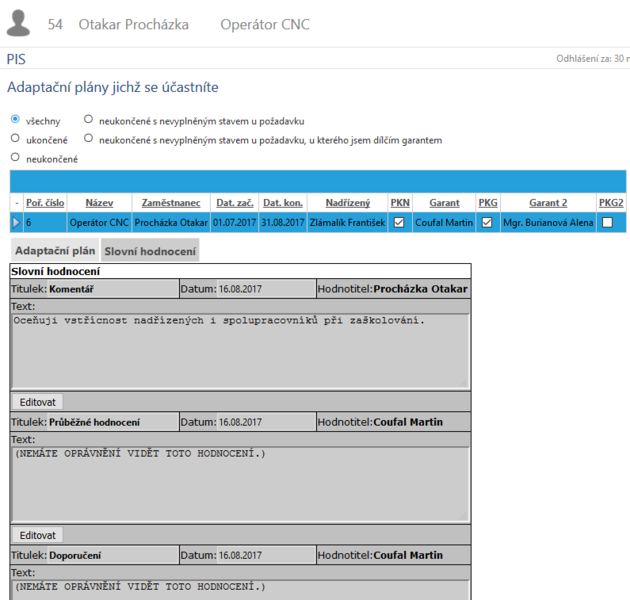The width and height of the screenshot is (630, 600).
Task: Choose 'neukončené s nevyplněným stavem u požadavku' option
Action: [x=88, y=119]
